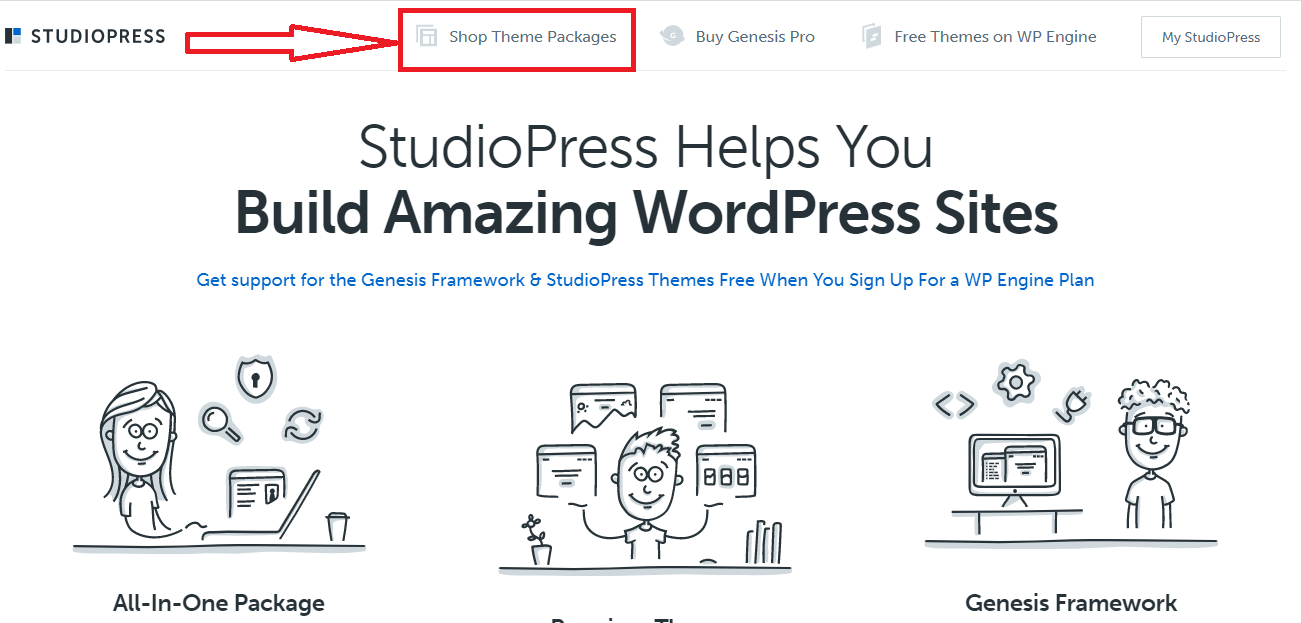Click the My StudioPress button
This screenshot has width=1301, height=623.
[1210, 37]
